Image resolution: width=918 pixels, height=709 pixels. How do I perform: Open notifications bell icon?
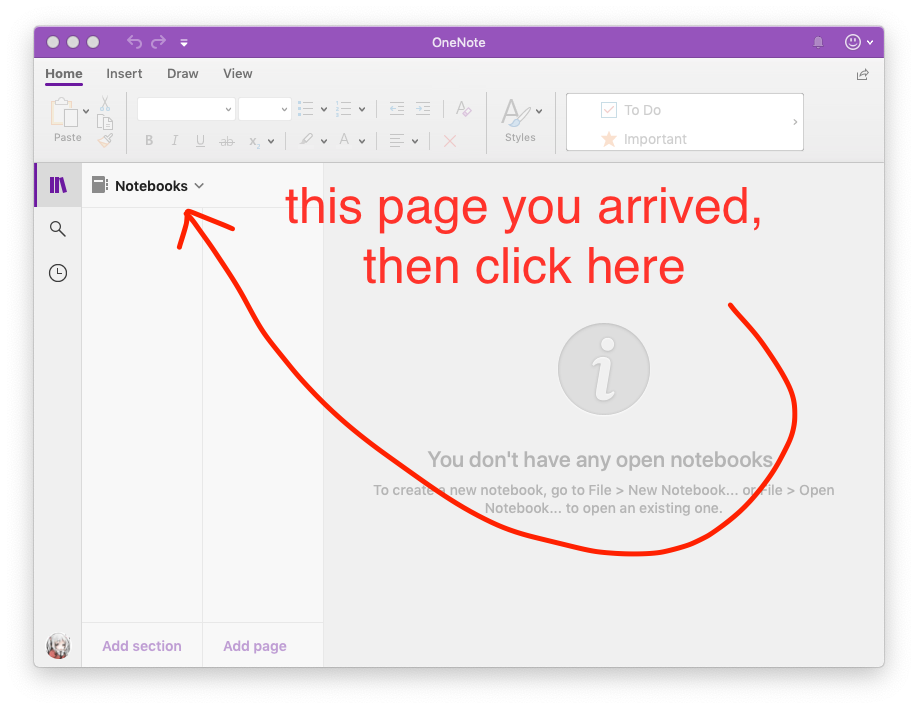click(x=818, y=42)
